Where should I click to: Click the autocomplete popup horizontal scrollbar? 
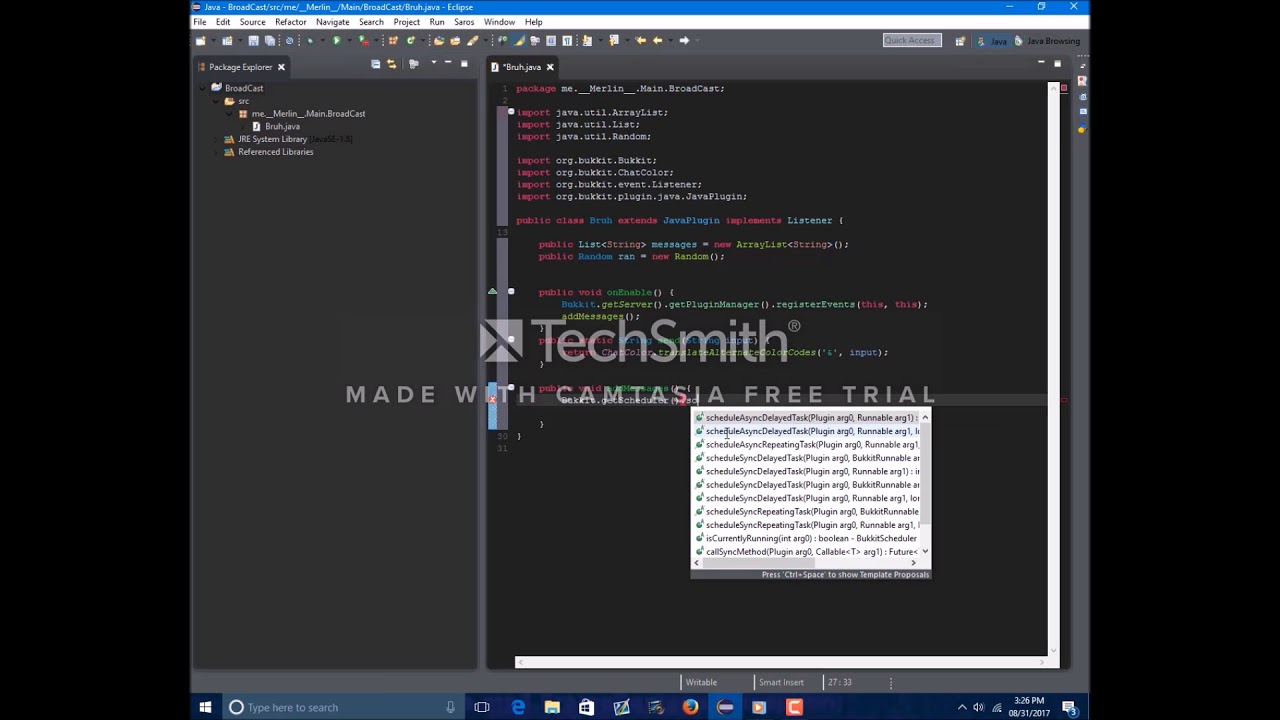tap(760, 563)
